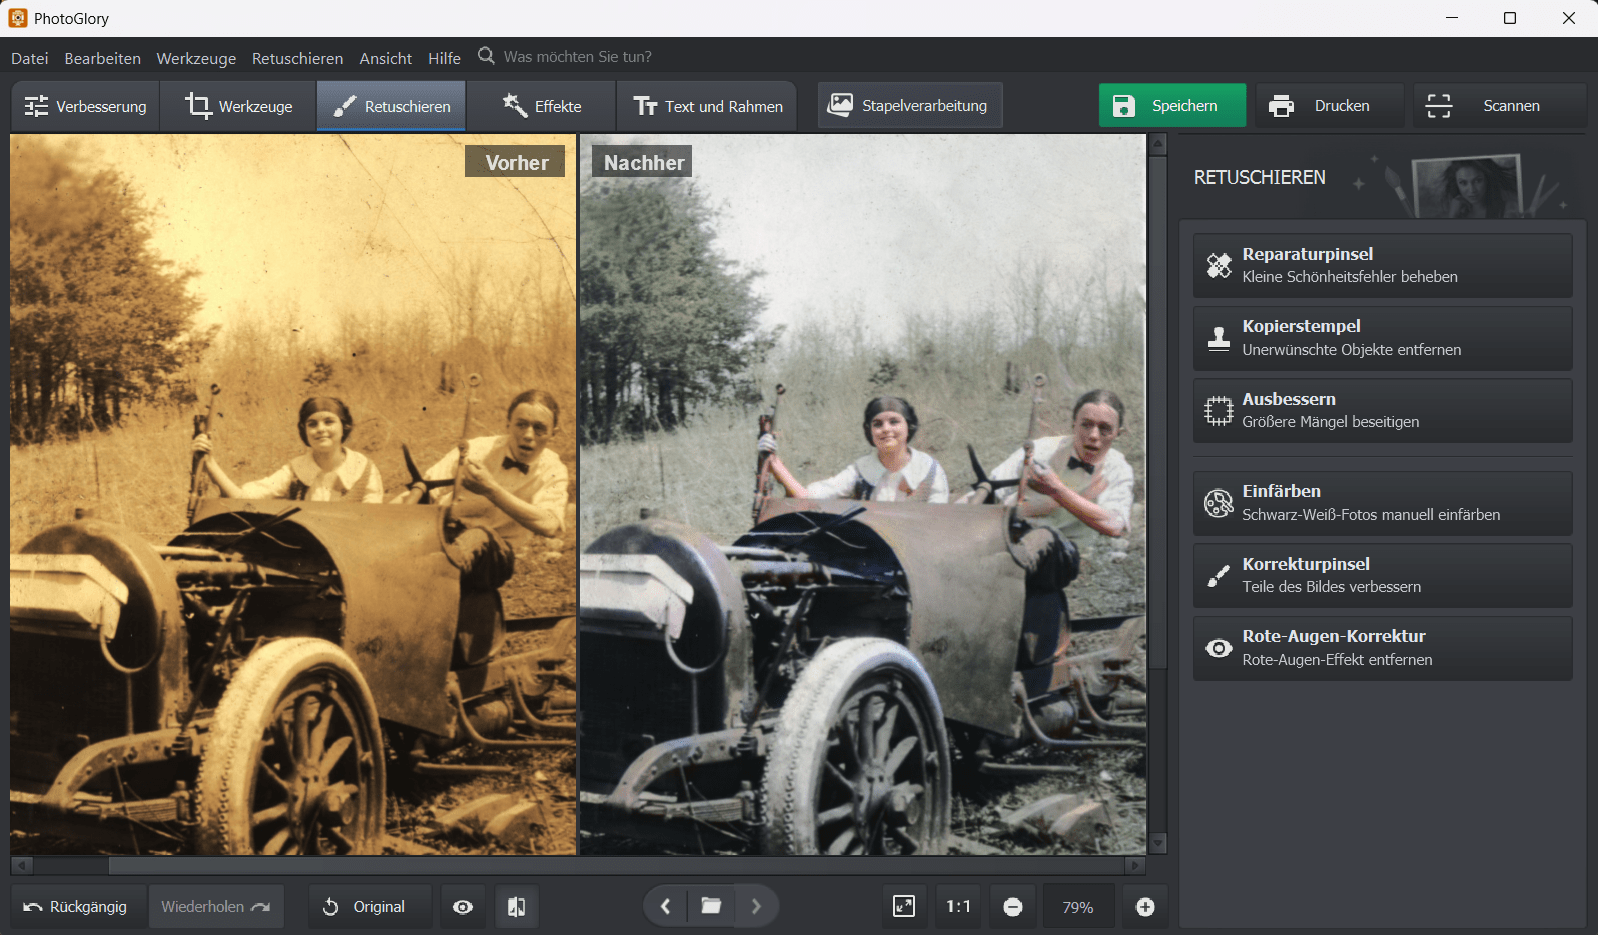This screenshot has height=935, width=1598.
Task: Click the zoom out minus button
Action: tap(1013, 907)
